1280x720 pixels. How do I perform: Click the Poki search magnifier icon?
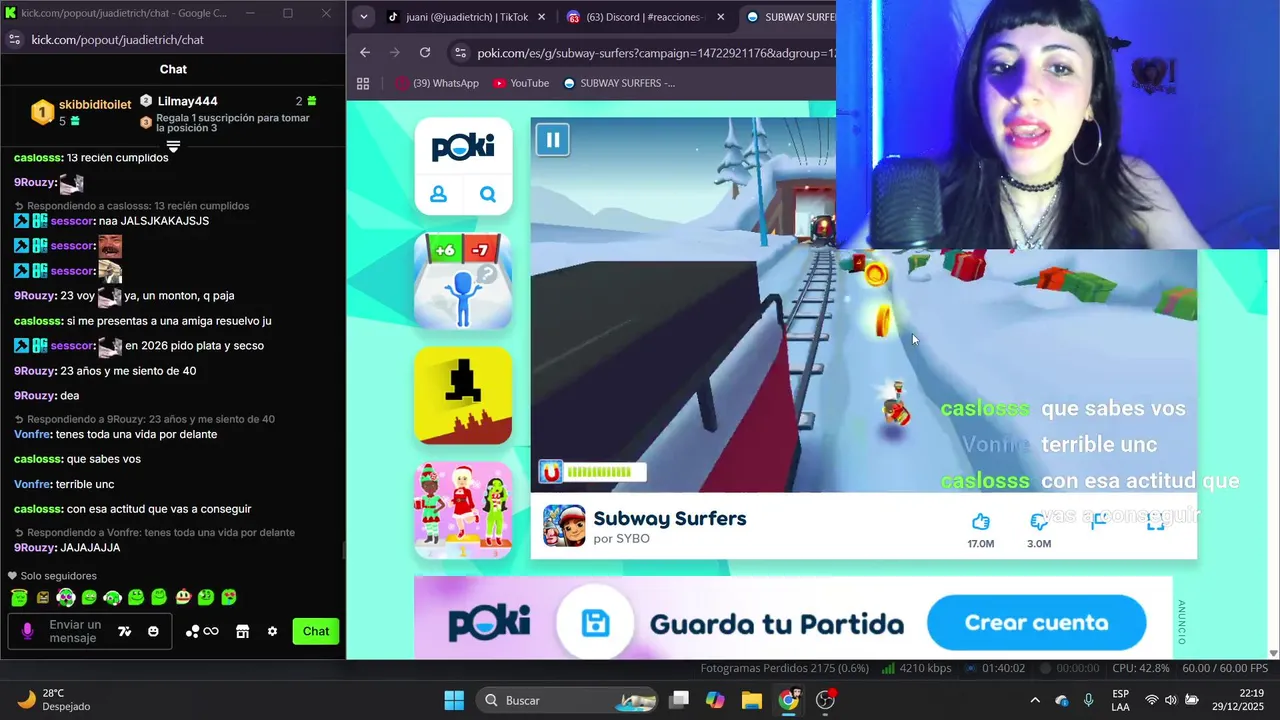tap(488, 194)
